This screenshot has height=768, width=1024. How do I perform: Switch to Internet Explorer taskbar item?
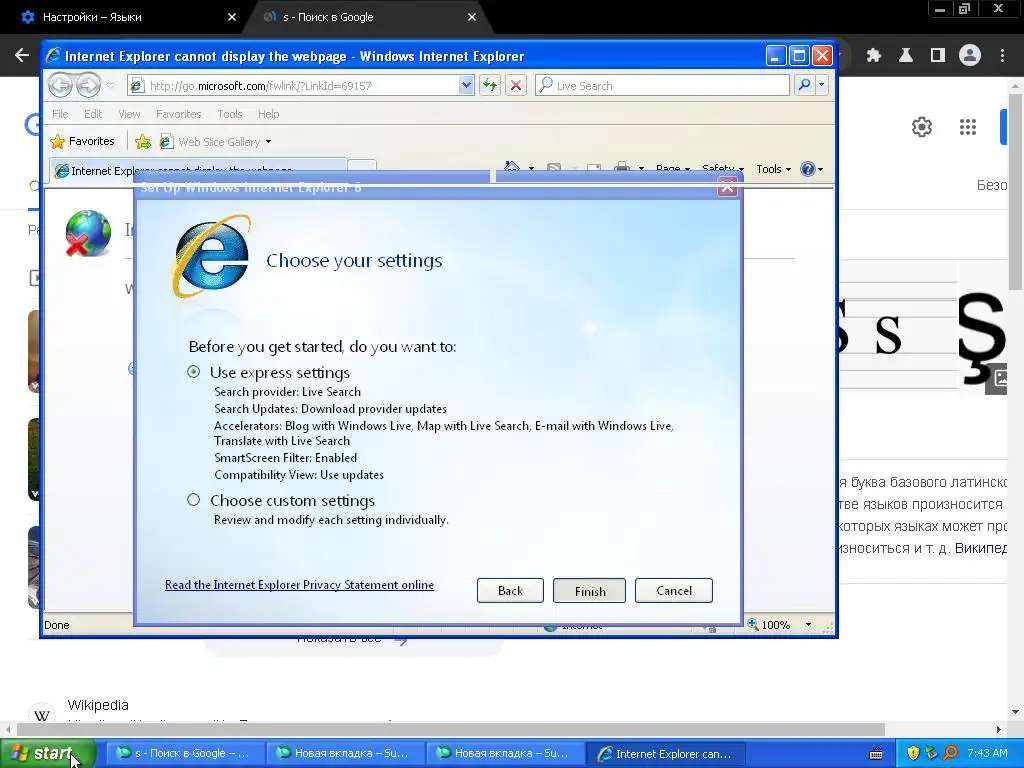665,754
